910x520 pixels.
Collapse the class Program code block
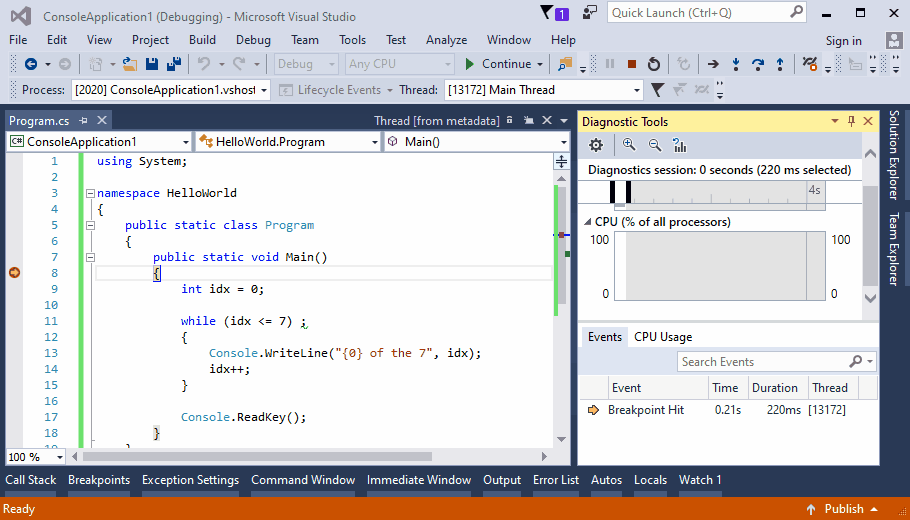pyautogui.click(x=90, y=225)
